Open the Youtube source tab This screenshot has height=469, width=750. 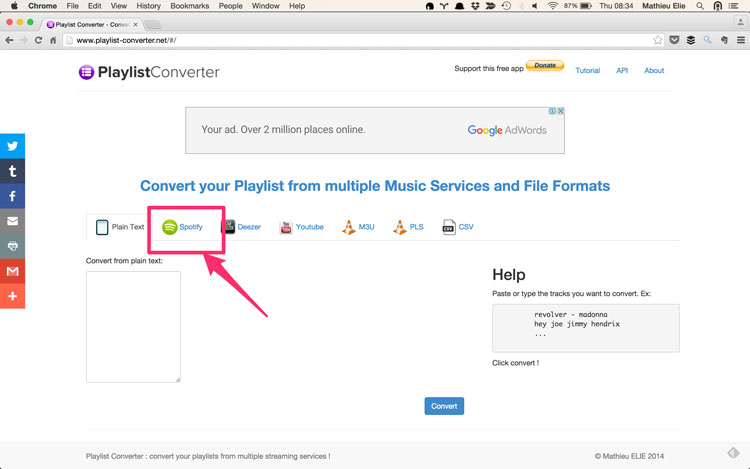[x=301, y=227]
